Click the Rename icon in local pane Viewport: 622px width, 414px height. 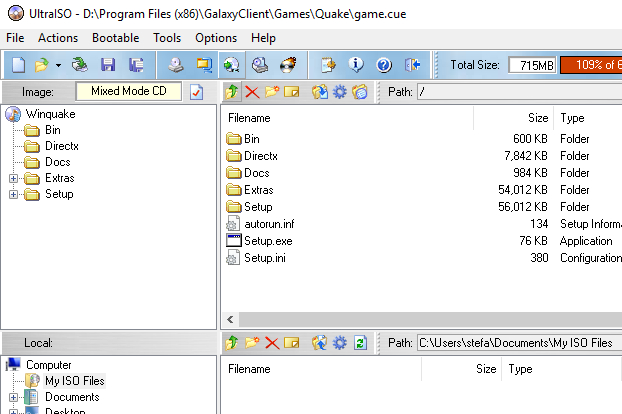pos(292,343)
